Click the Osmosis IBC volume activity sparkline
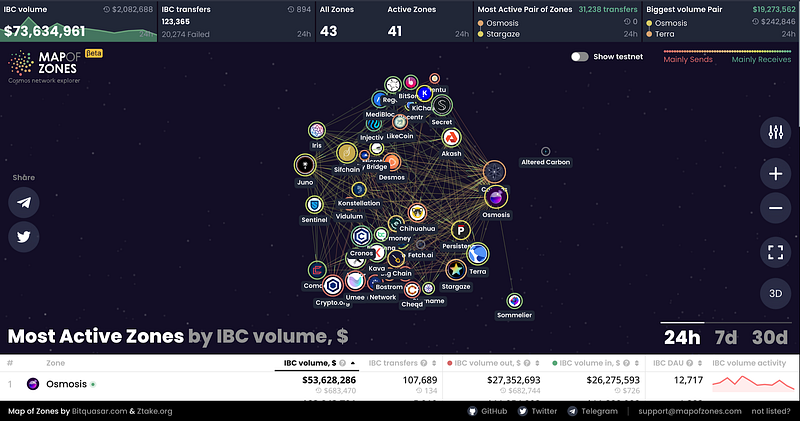800x421 pixels. [753, 383]
